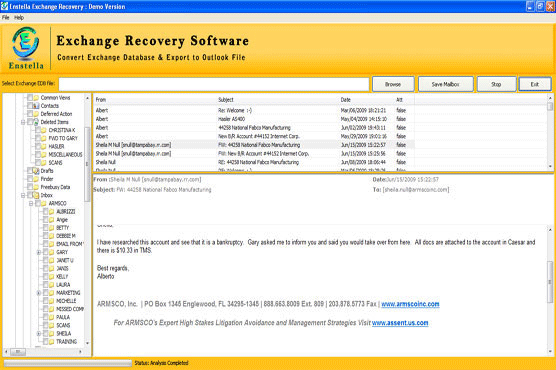Expand the SHEILA subfolder node
This screenshot has height=370, width=556.
(x=39, y=333)
